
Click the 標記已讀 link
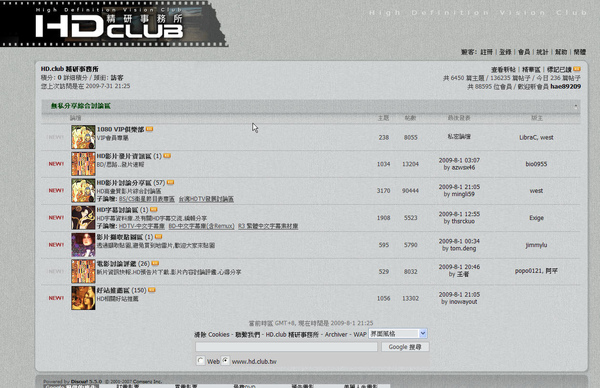(x=559, y=70)
